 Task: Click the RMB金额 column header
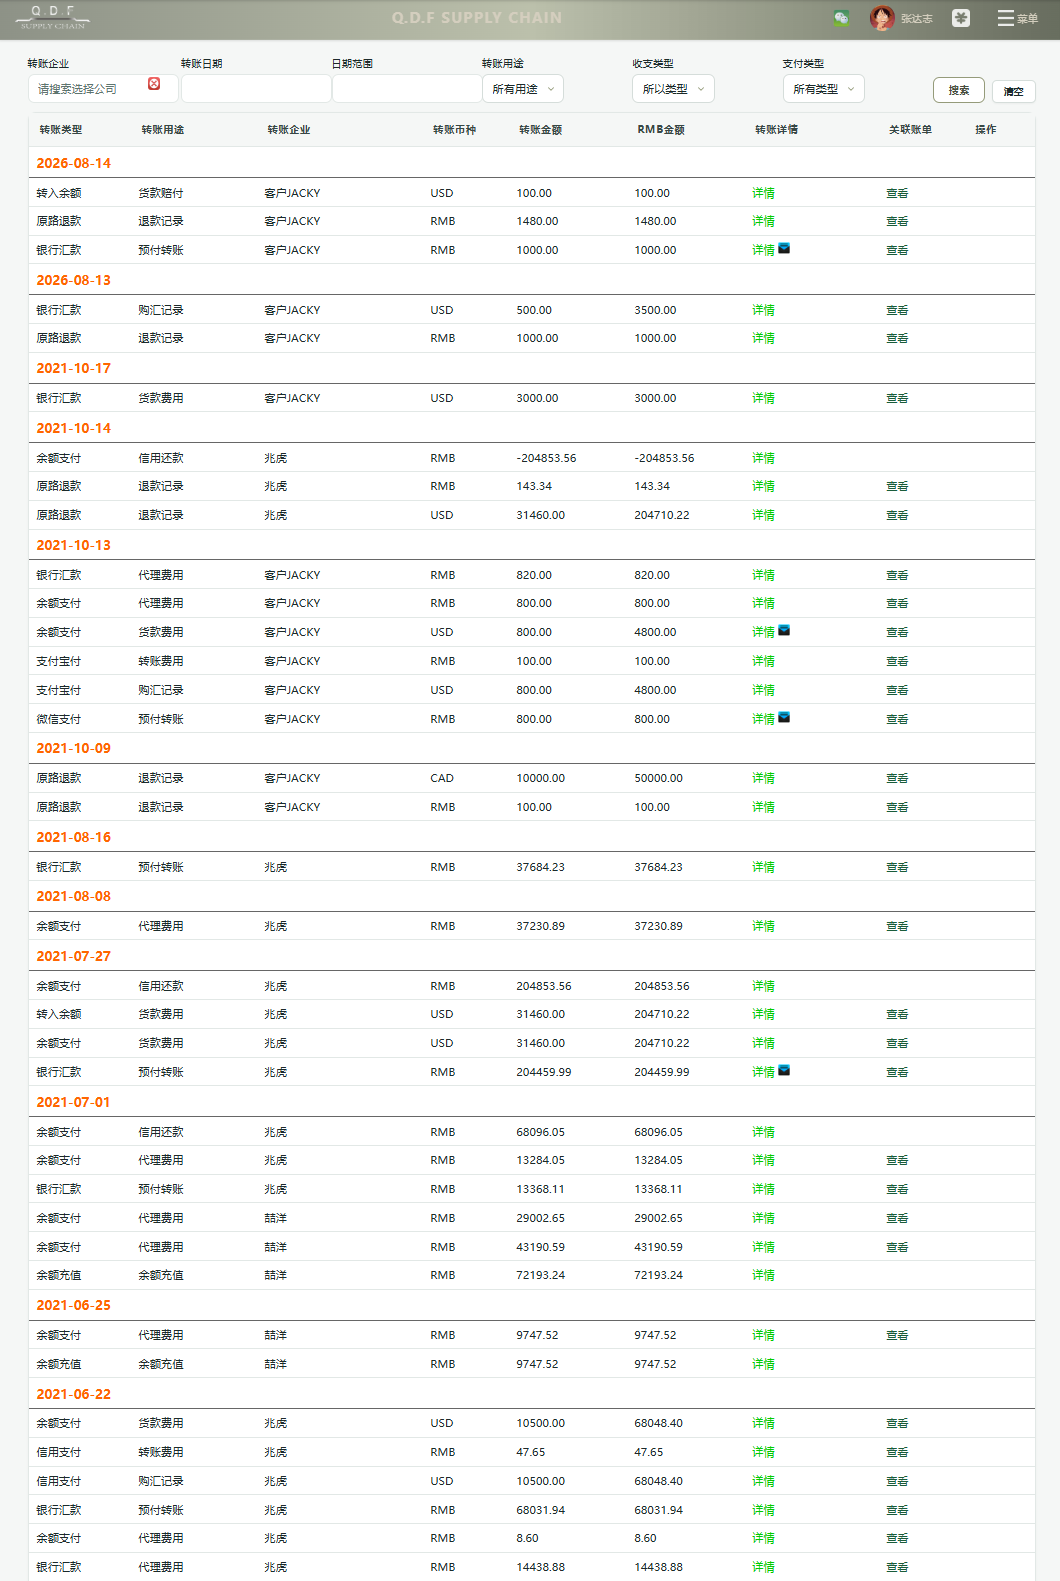click(x=661, y=130)
